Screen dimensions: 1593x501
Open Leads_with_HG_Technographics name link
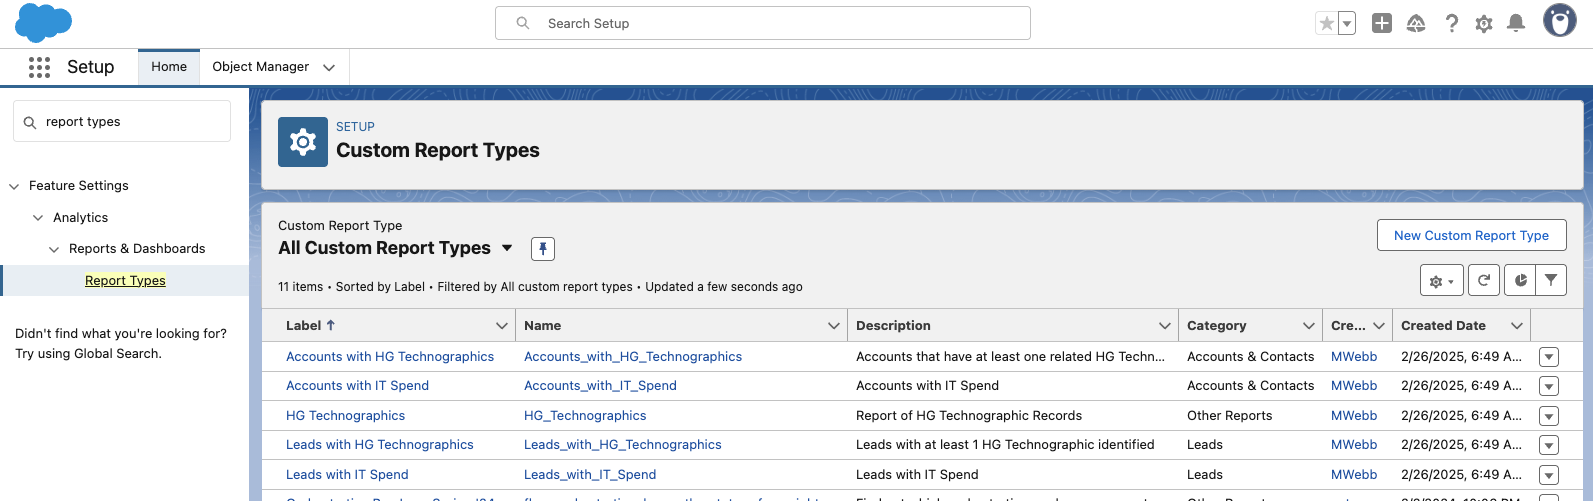point(623,445)
